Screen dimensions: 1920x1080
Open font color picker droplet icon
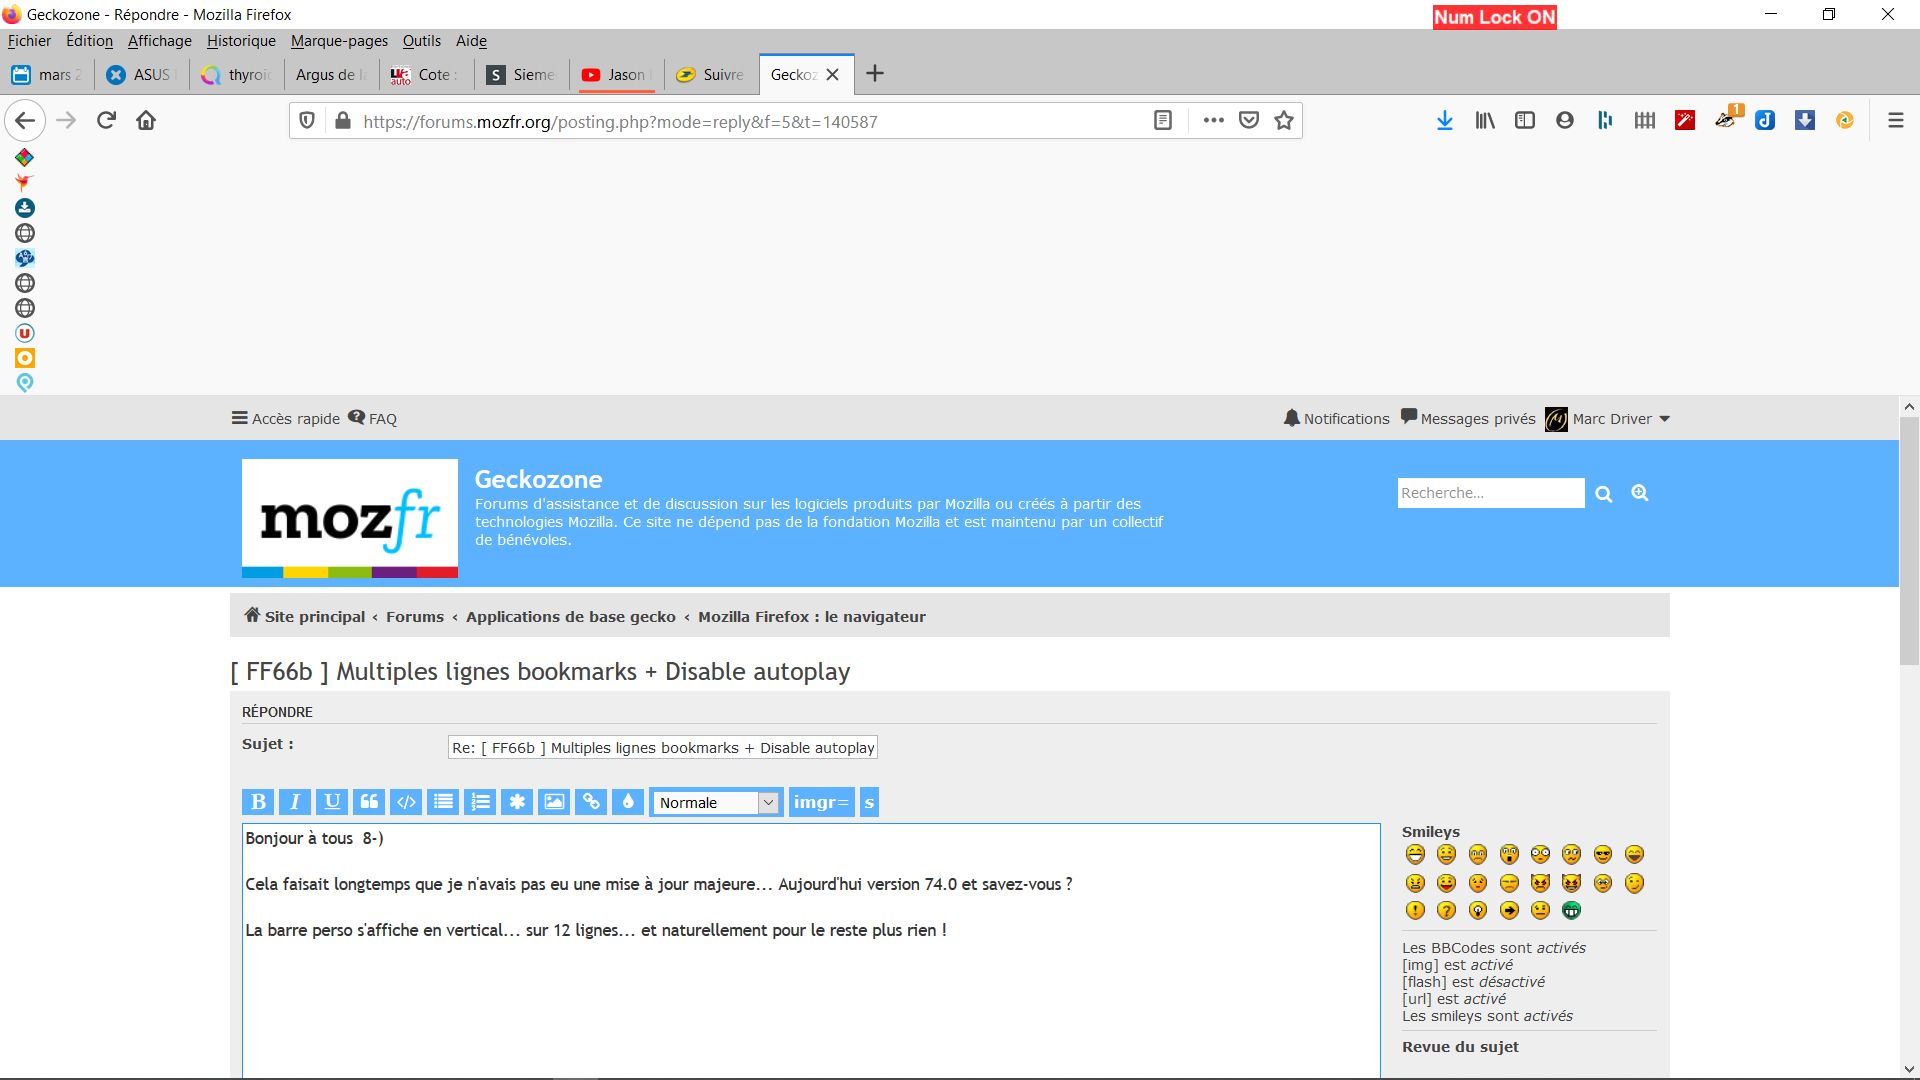[628, 802]
